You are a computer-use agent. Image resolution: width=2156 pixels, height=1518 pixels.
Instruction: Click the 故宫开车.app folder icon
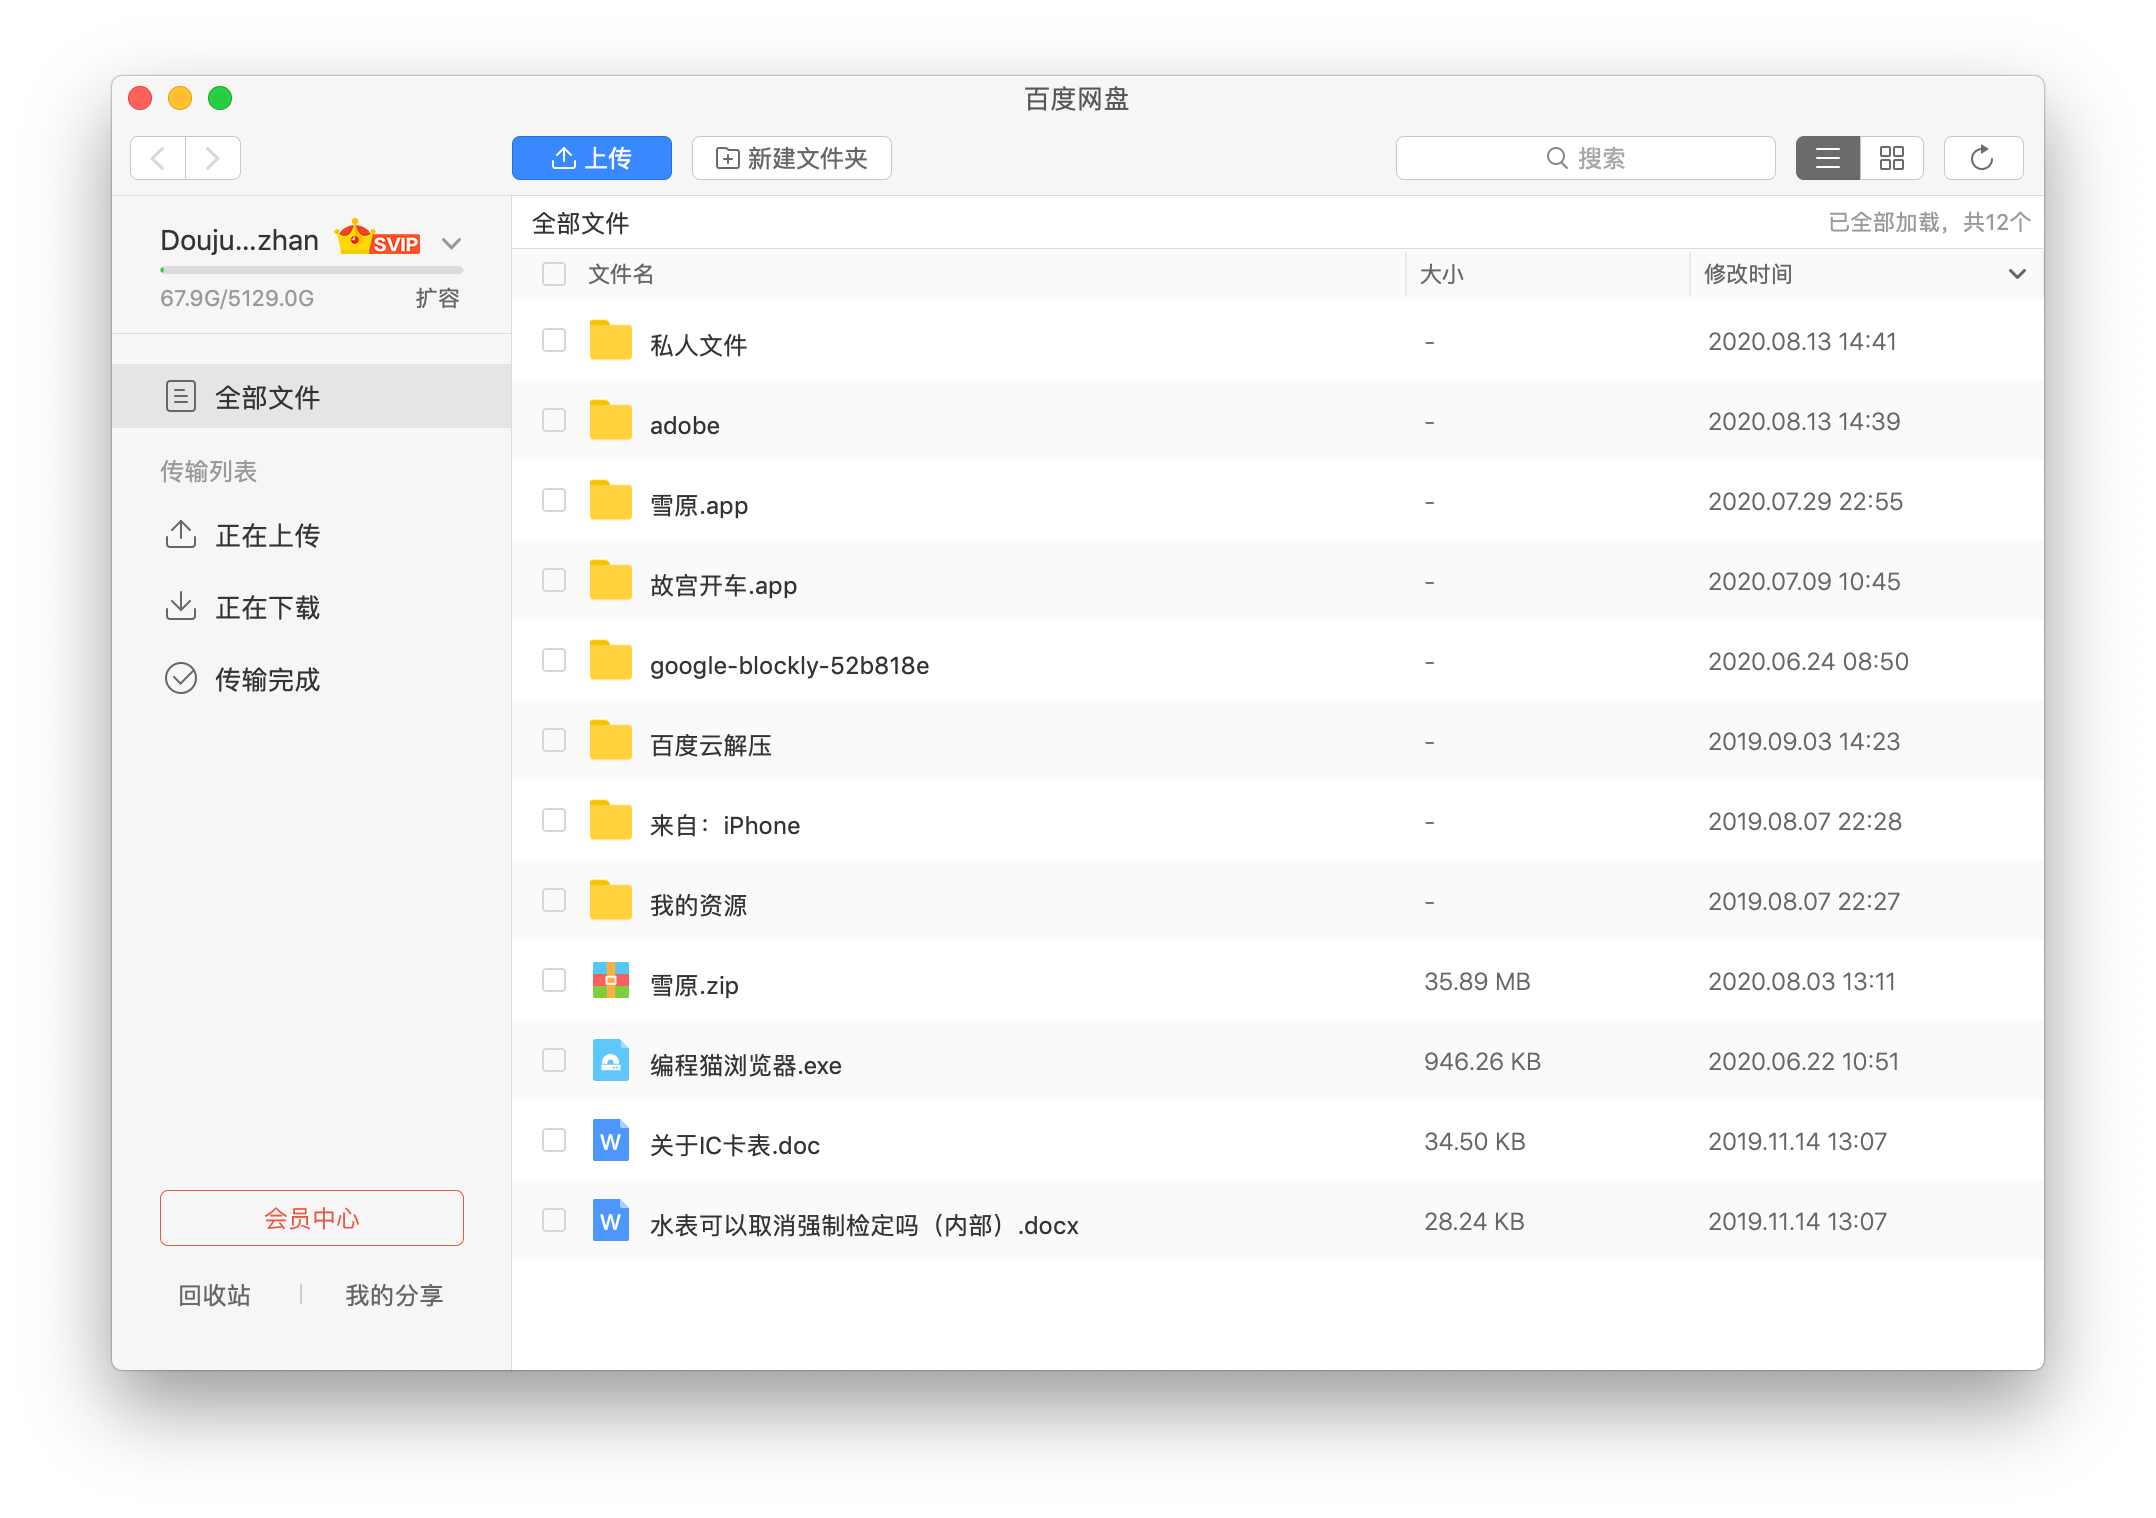610,581
